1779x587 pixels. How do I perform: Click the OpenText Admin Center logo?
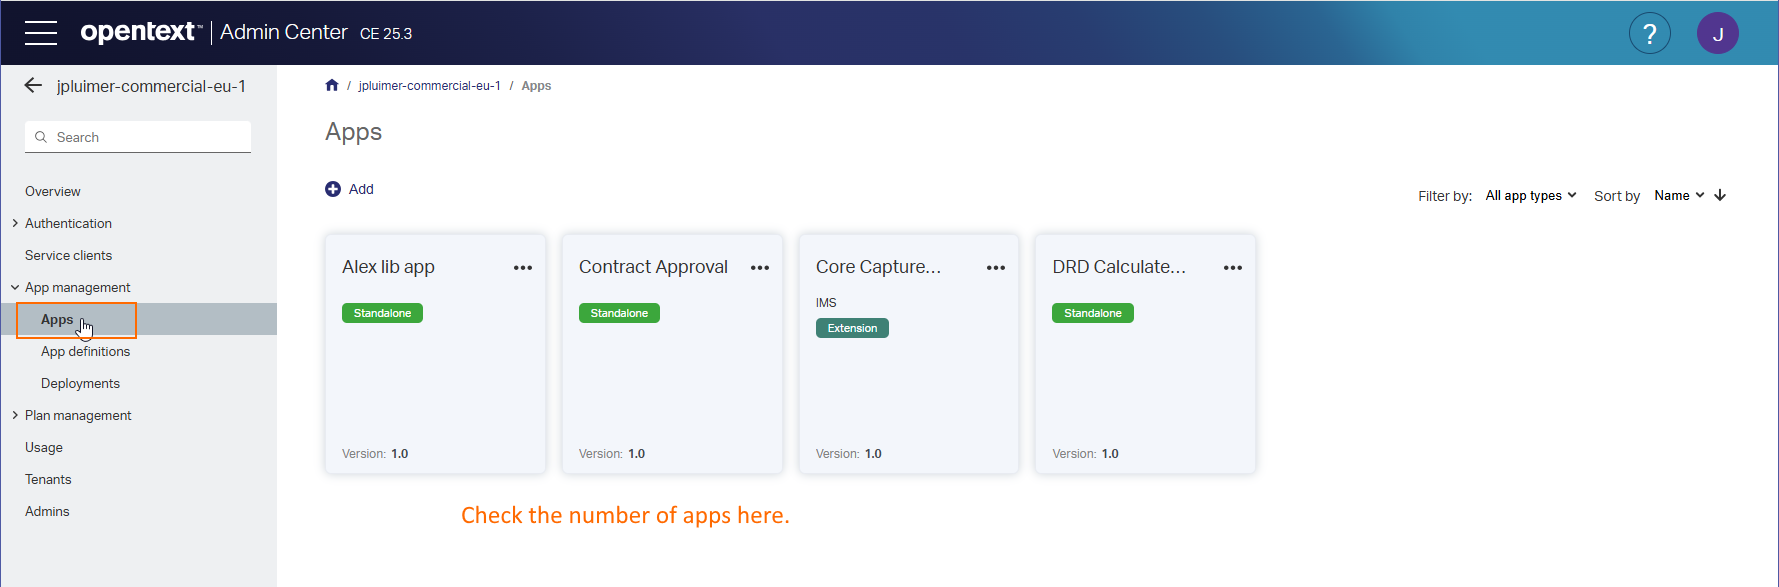click(214, 32)
